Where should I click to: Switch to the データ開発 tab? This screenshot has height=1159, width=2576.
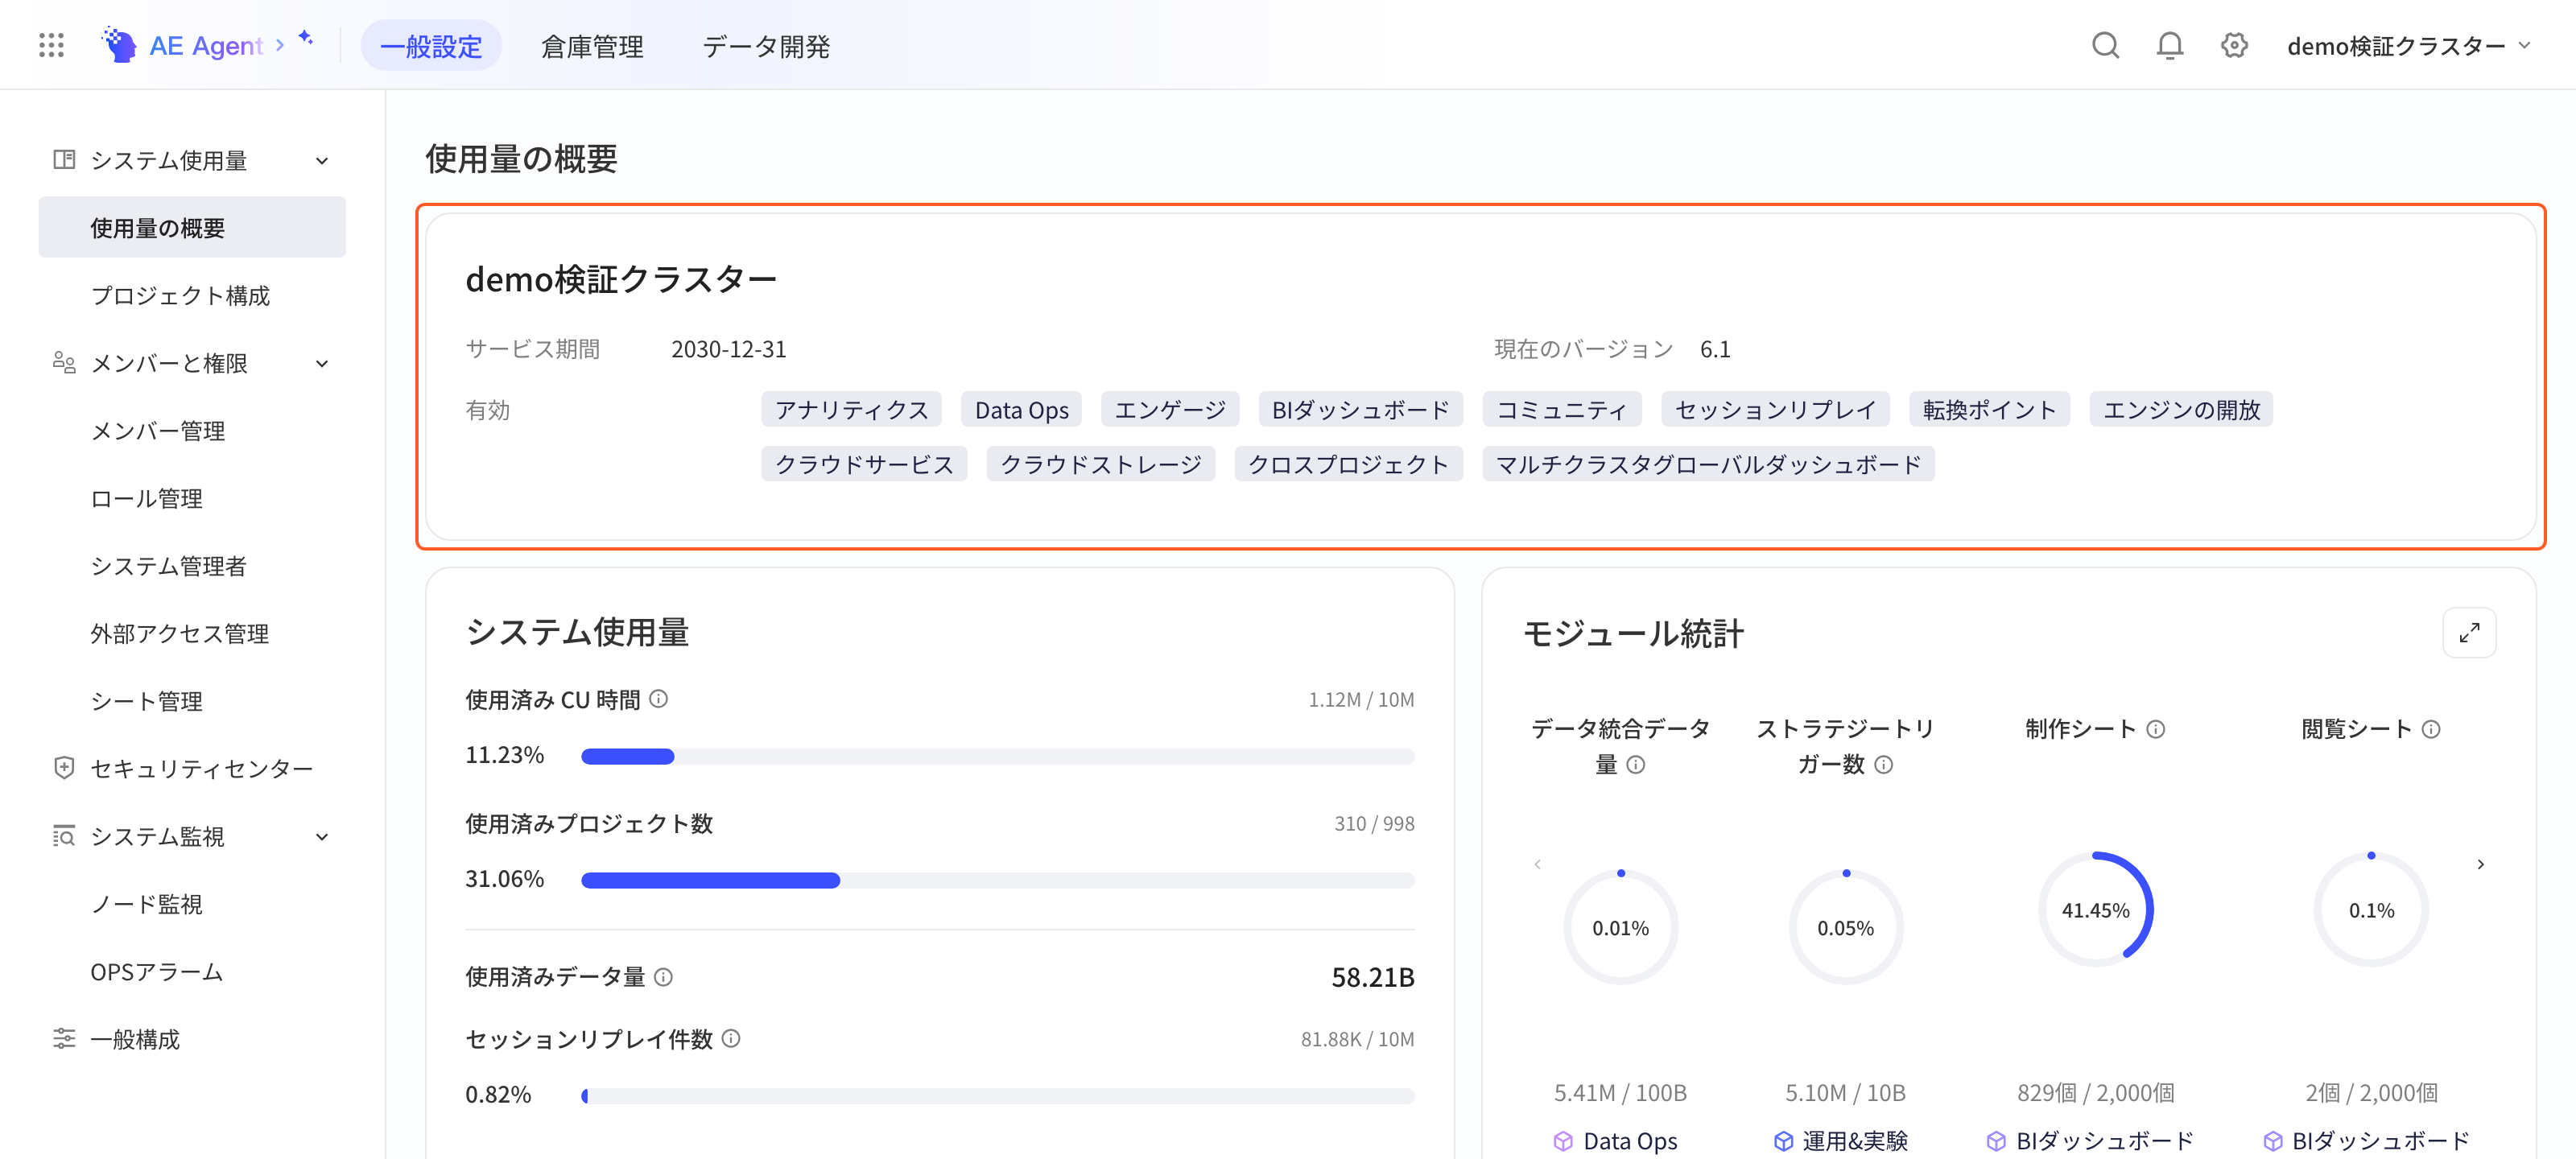coord(766,46)
